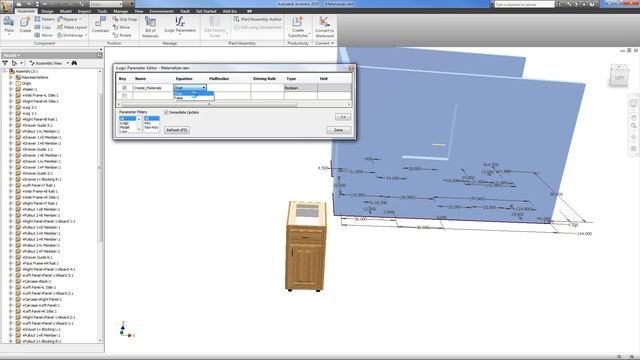Click the zoom tool in navigation bar
Image resolution: width=640 pixels, height=360 pixels.
(x=633, y=126)
